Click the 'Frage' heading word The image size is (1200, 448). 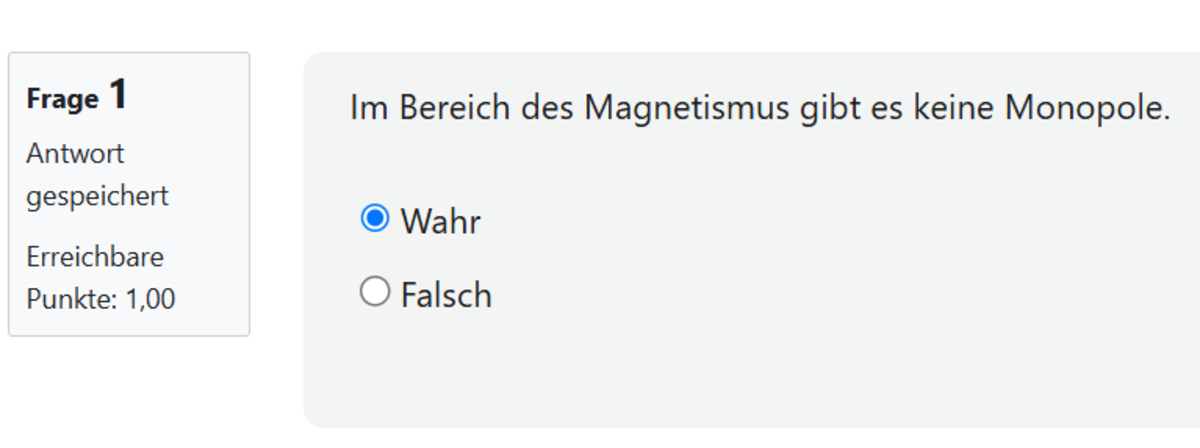62,99
